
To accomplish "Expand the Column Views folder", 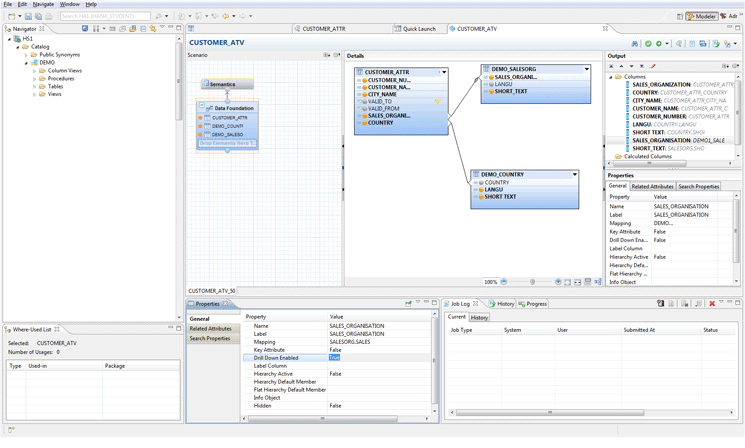I will 35,71.
